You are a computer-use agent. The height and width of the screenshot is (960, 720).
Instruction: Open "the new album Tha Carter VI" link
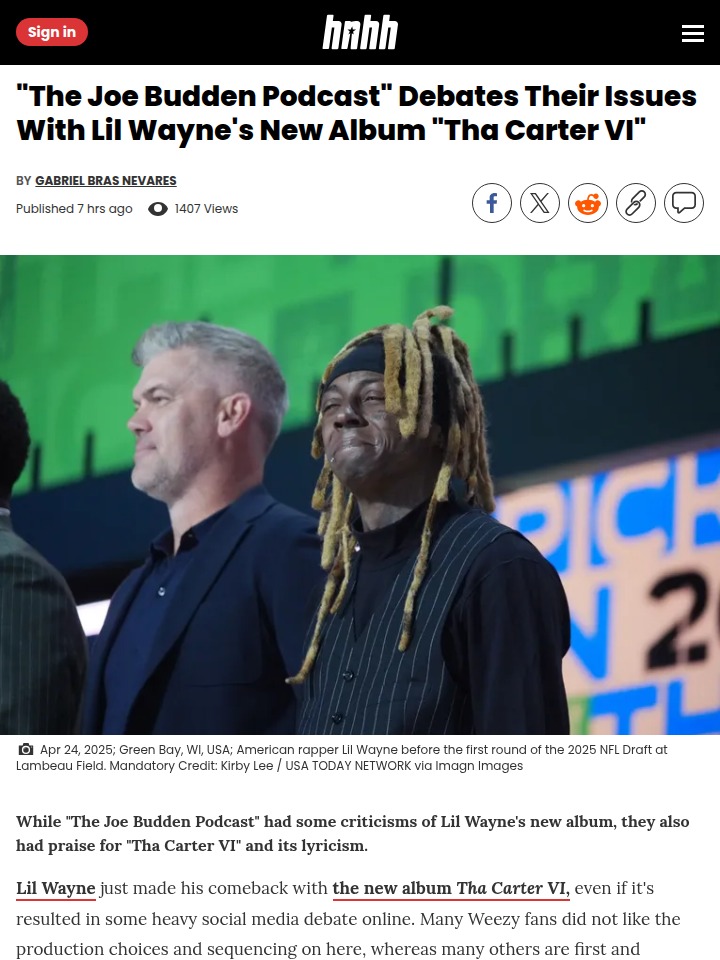click(451, 888)
